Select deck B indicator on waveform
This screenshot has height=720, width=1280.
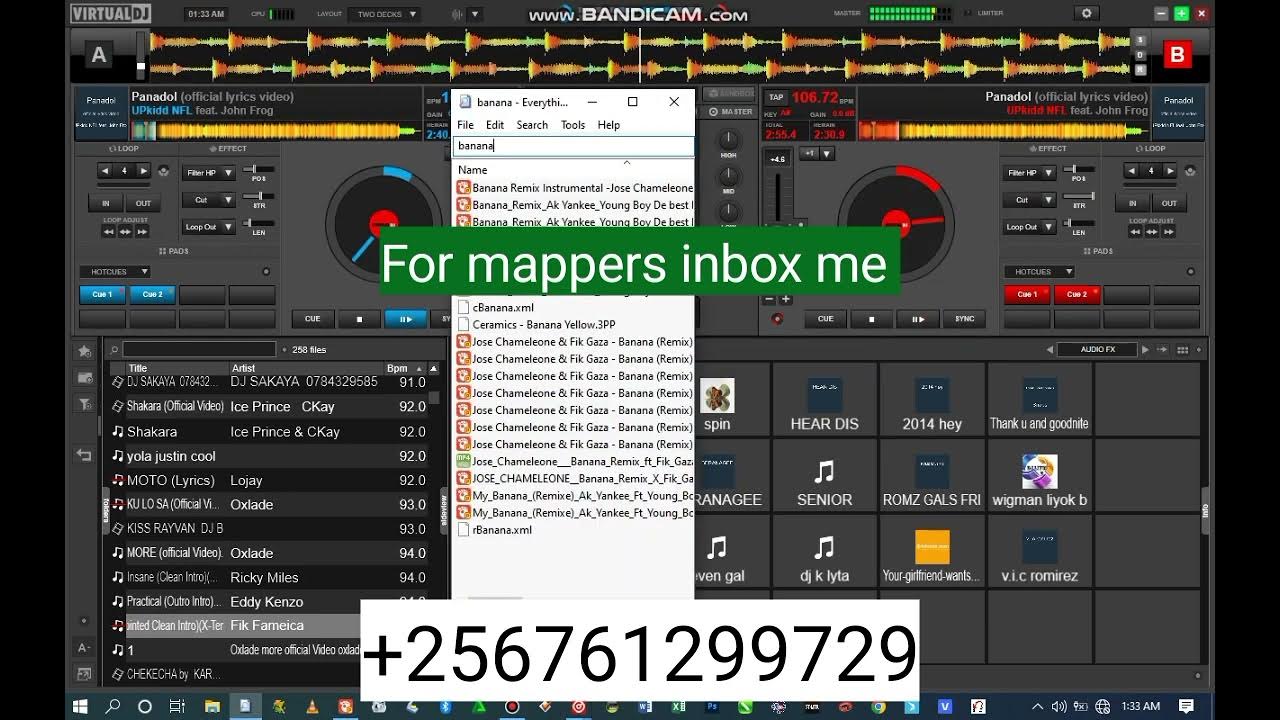(1177, 56)
